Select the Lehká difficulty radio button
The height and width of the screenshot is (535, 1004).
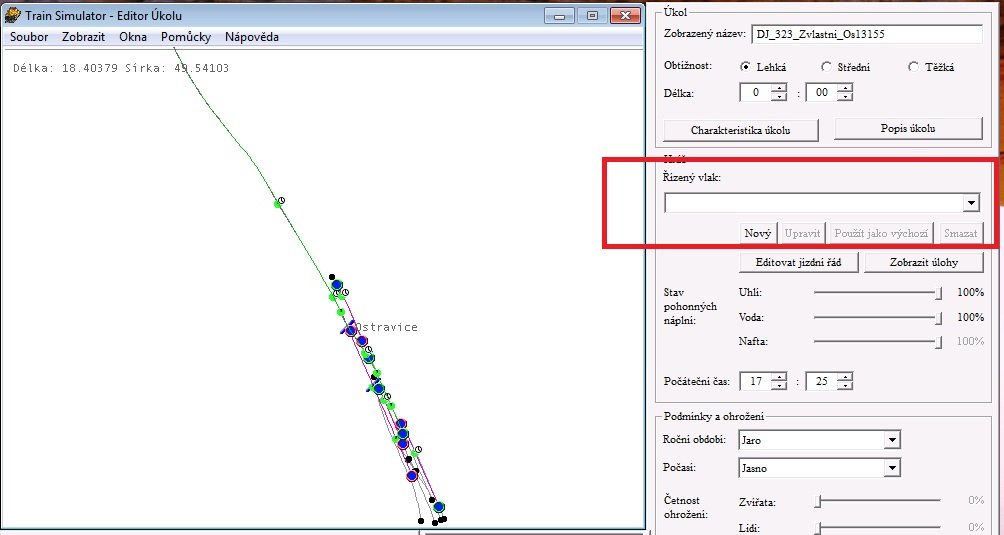click(745, 67)
